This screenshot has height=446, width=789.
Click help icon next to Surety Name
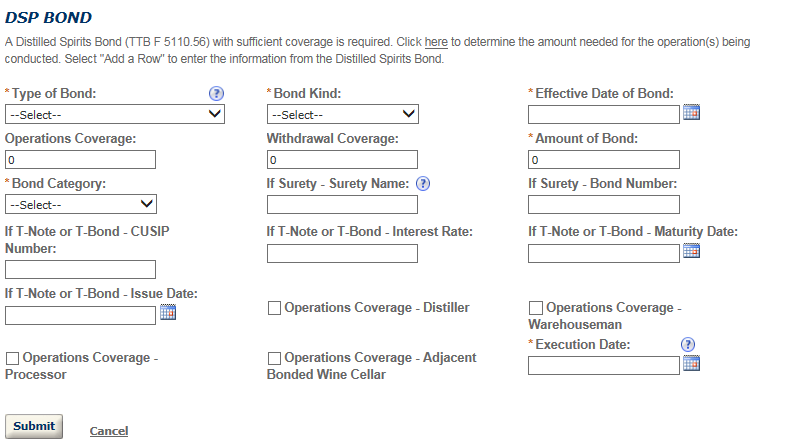(423, 184)
